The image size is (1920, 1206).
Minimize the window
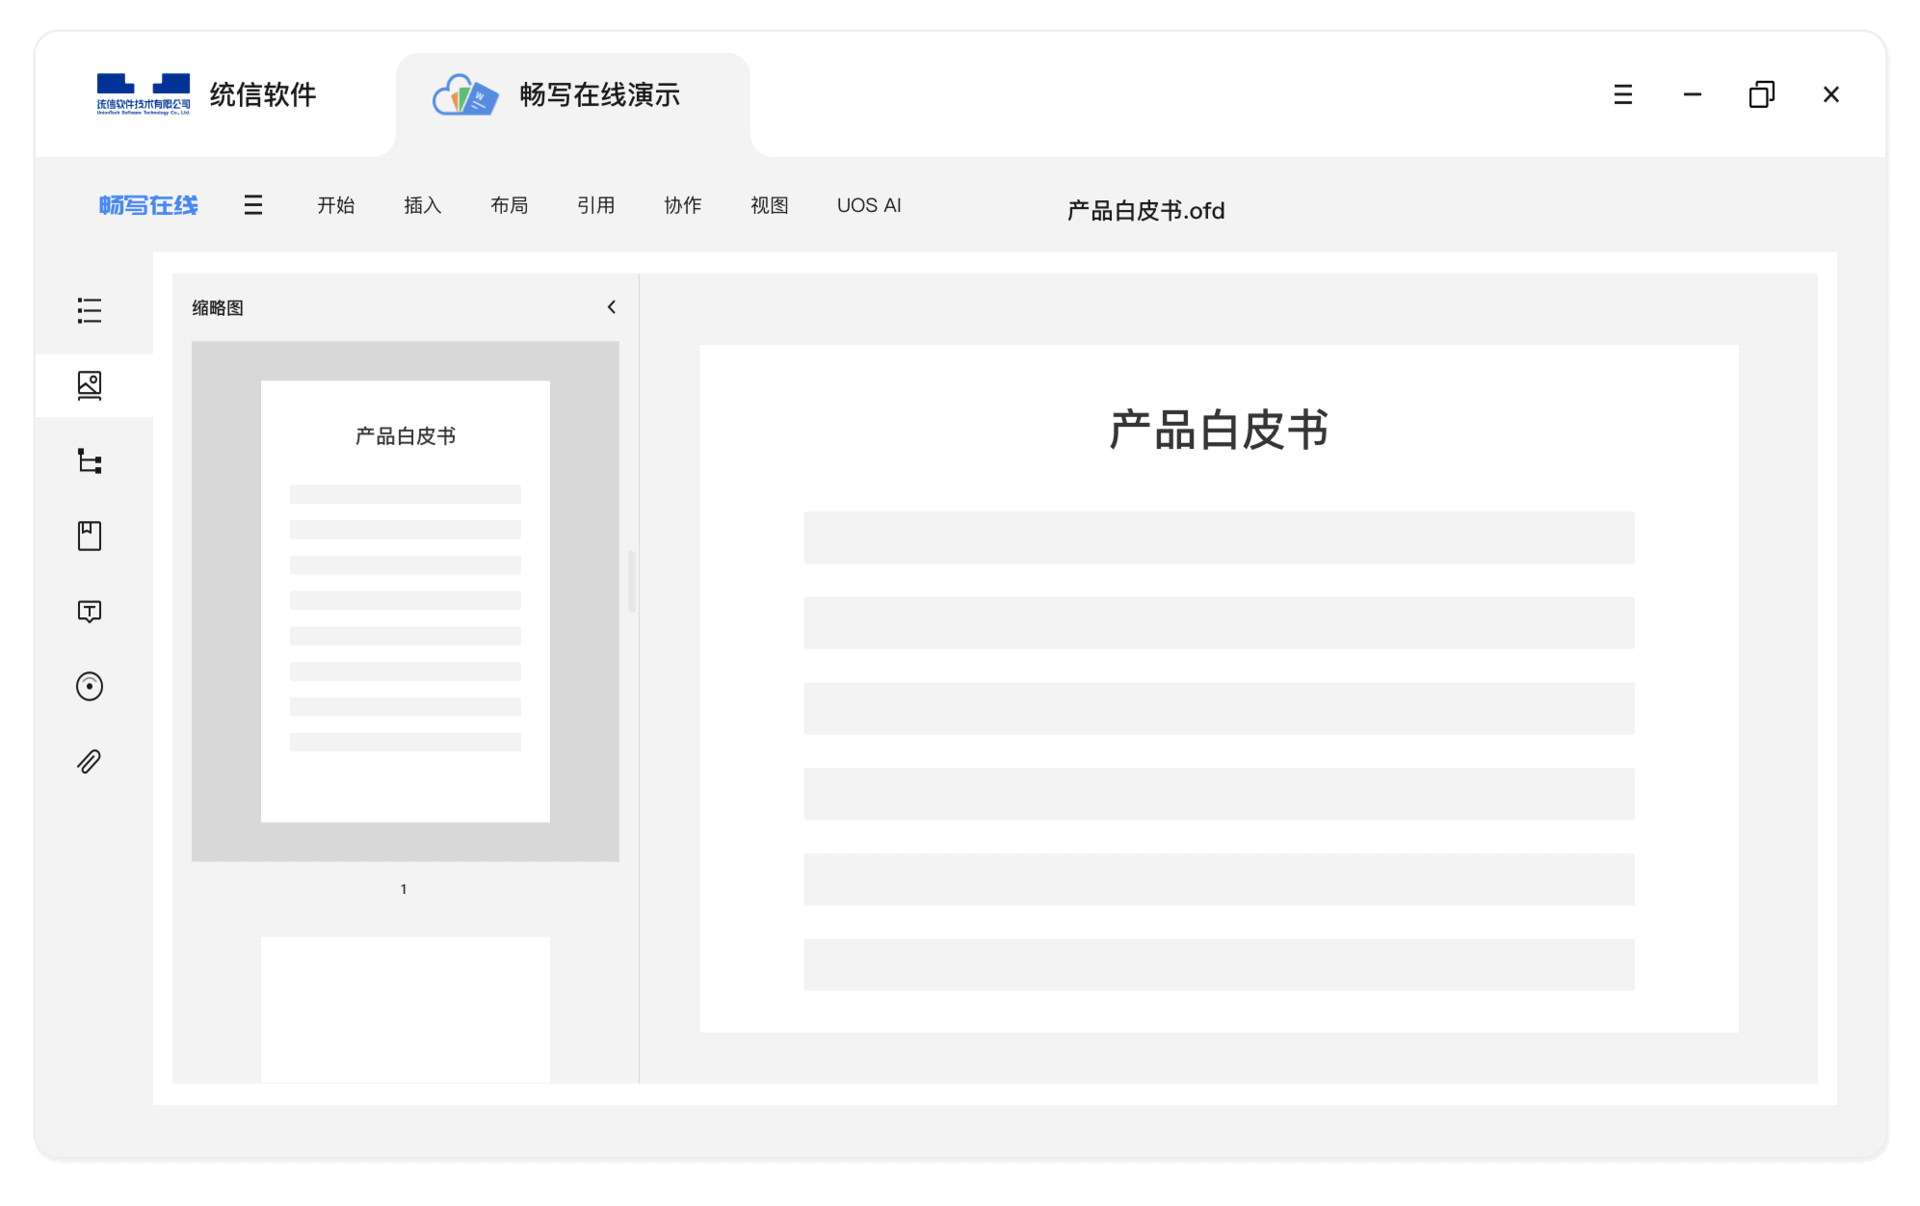pyautogui.click(x=1692, y=94)
